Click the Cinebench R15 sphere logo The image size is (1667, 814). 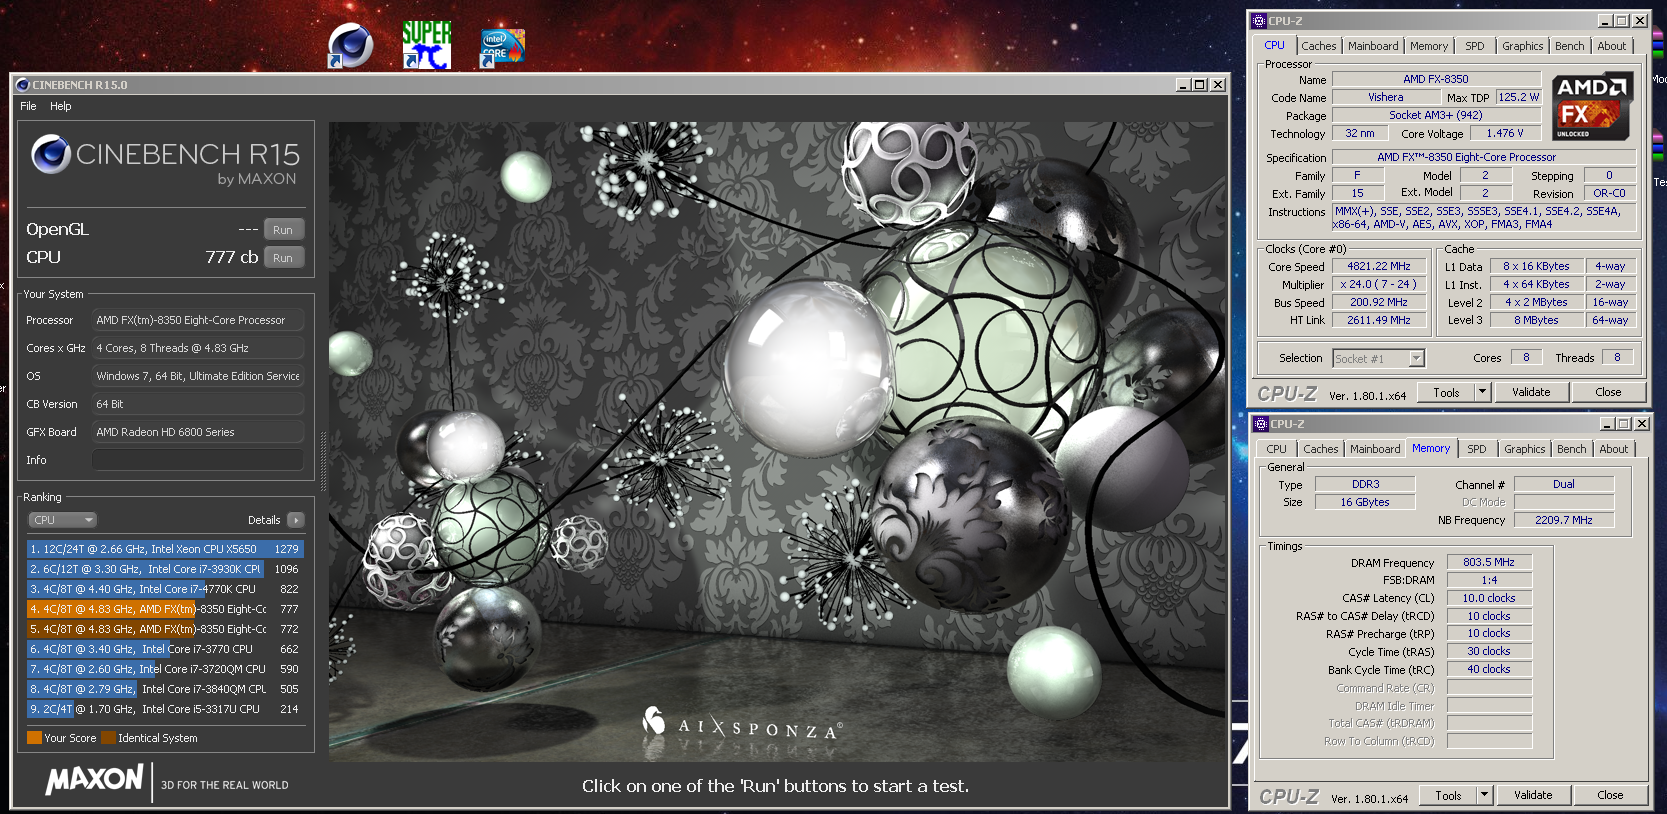tap(50, 154)
